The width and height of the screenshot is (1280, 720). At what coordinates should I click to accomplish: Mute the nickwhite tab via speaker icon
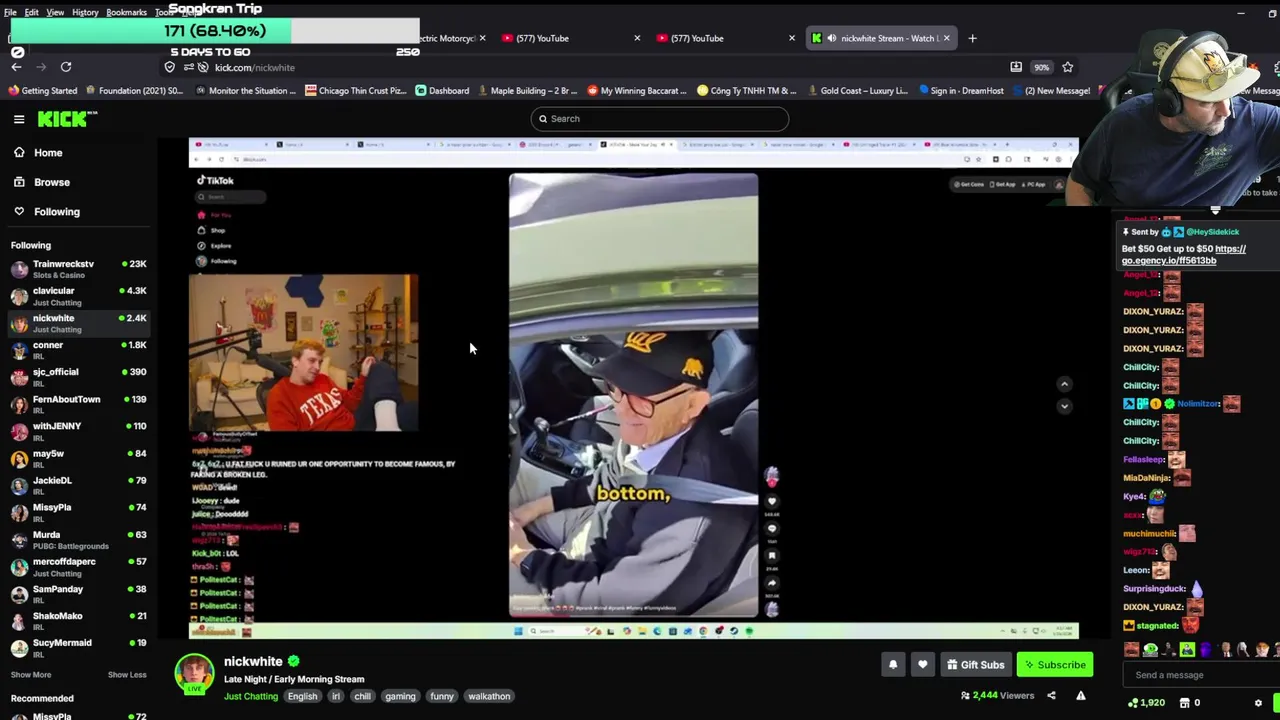tap(831, 38)
